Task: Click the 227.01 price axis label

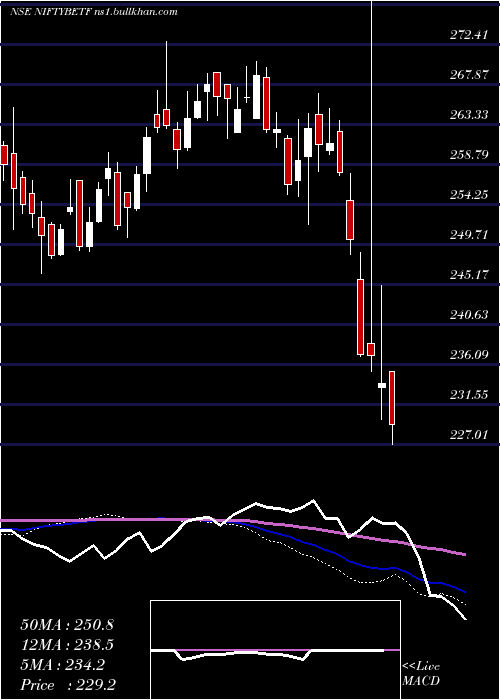Action: [468, 434]
